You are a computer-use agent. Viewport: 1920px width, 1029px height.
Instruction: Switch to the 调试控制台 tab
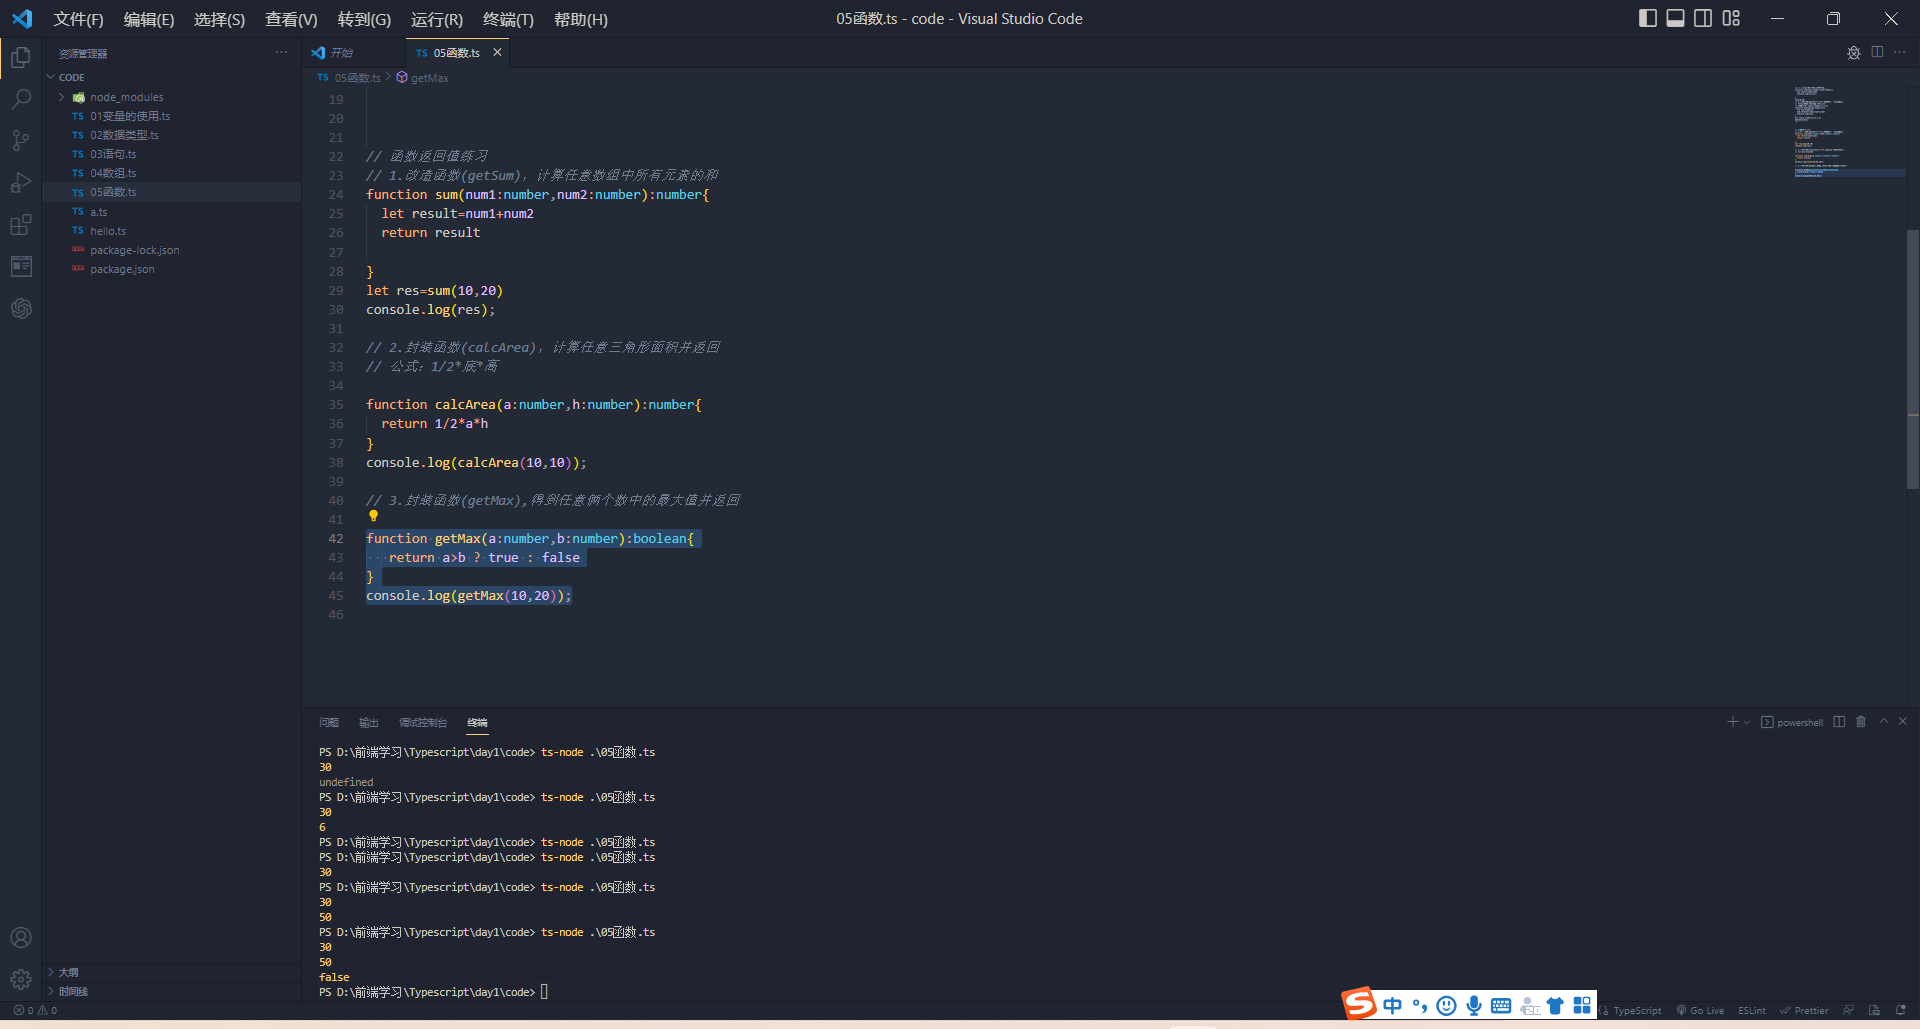click(x=423, y=722)
